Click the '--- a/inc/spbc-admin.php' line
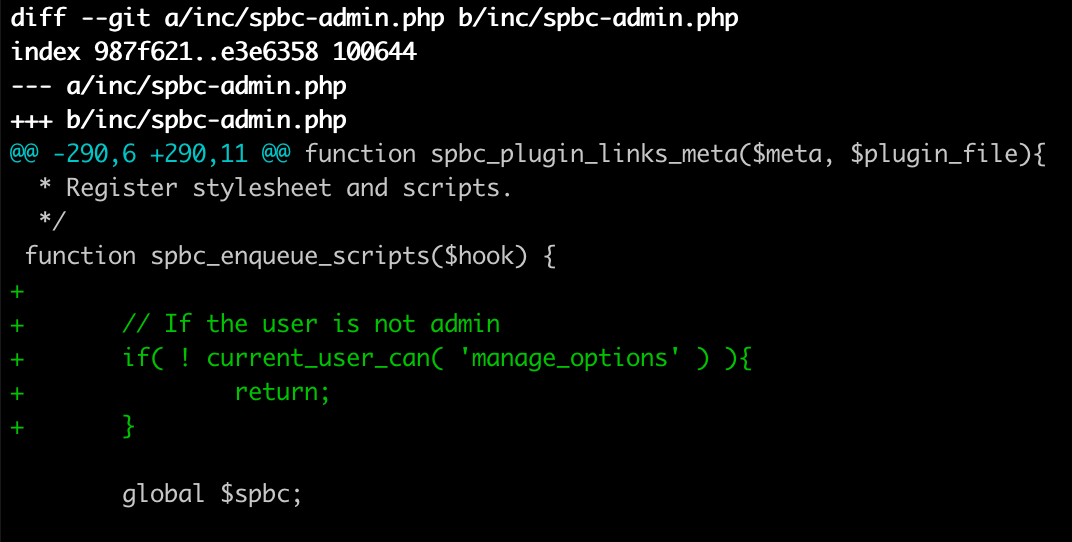The image size is (1072, 542). pos(179,86)
